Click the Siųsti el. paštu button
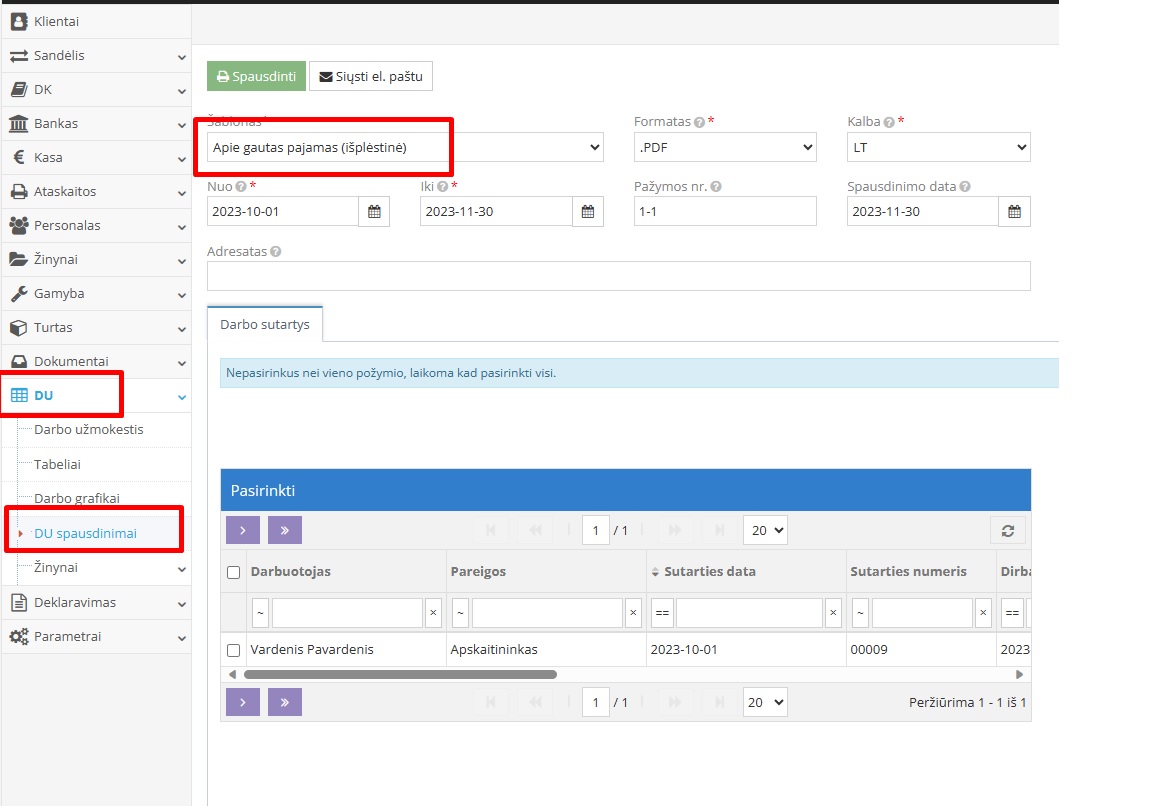The height and width of the screenshot is (806, 1152). point(371,77)
